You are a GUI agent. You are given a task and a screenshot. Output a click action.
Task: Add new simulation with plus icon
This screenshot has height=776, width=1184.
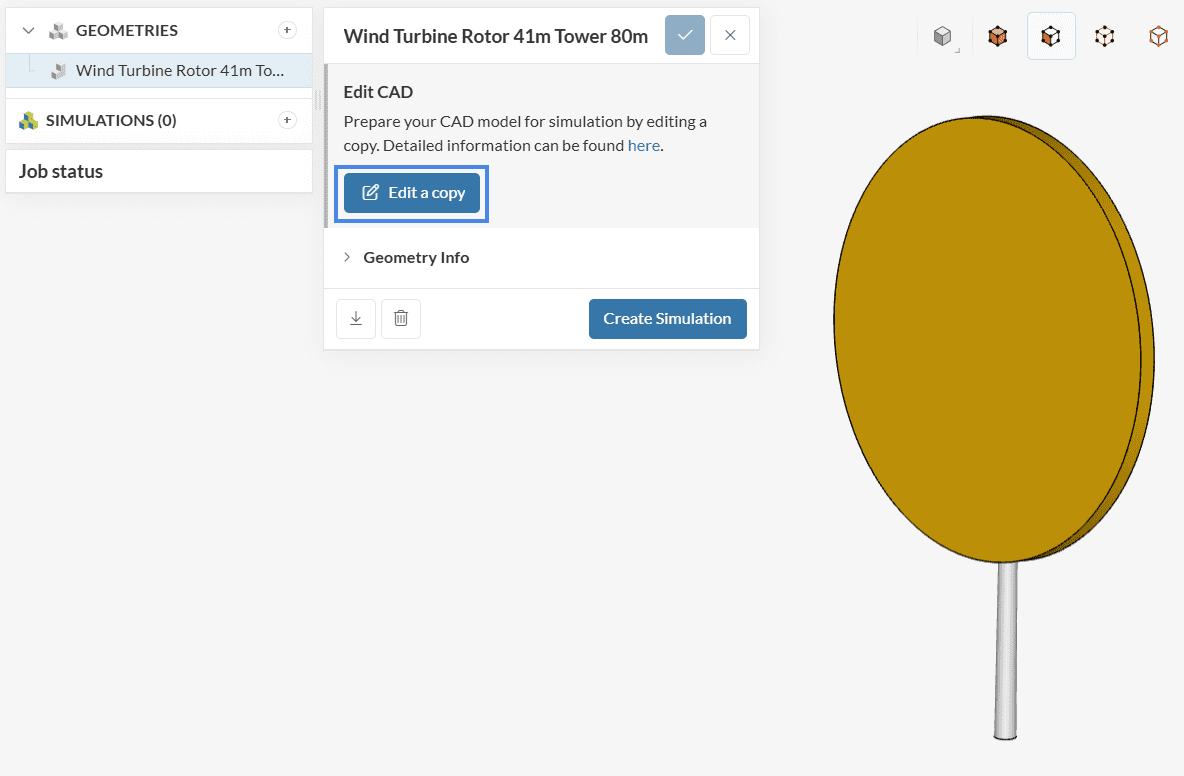click(287, 120)
